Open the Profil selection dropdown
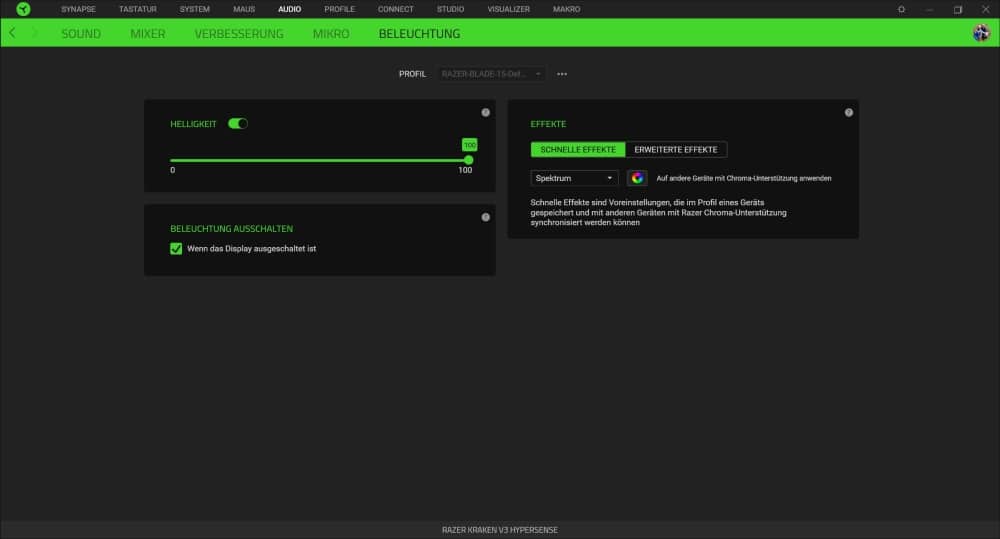 pos(491,74)
